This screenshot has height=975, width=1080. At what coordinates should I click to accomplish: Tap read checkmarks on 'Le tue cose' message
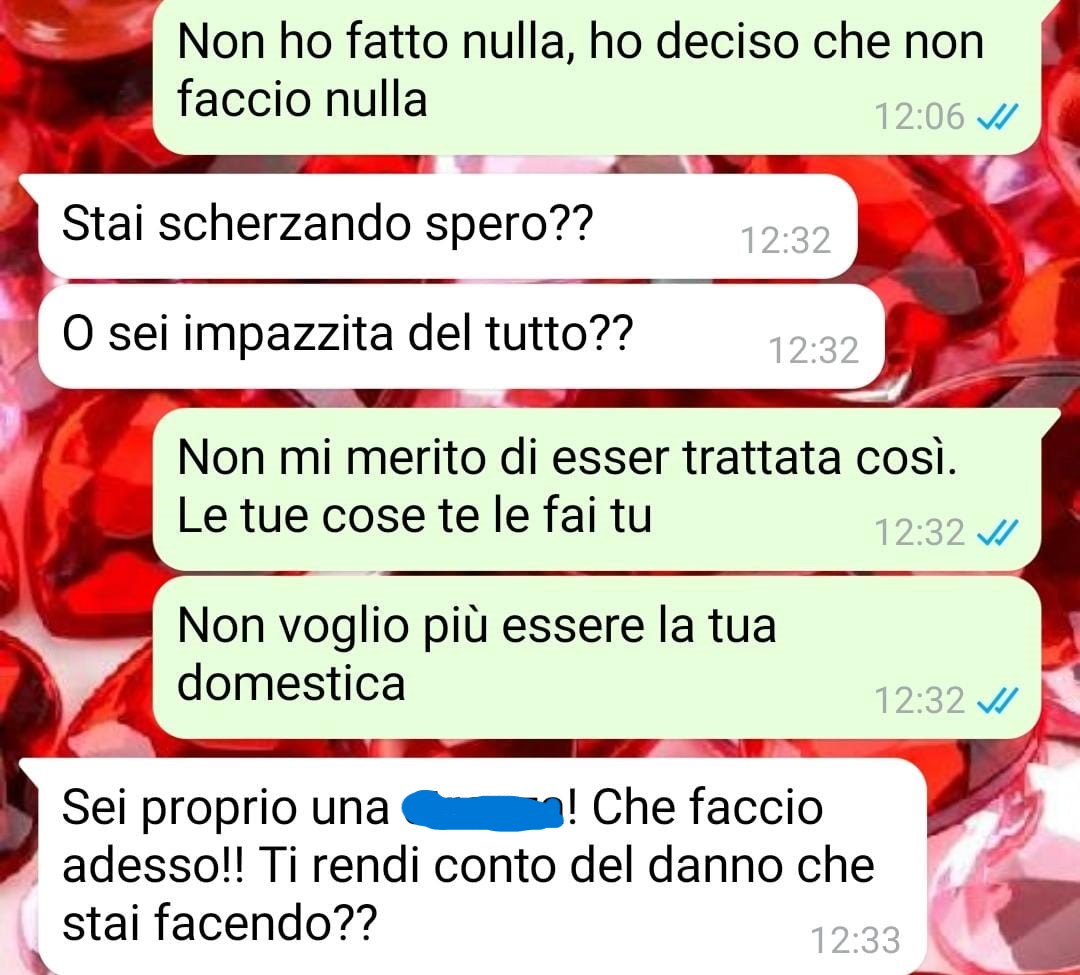tap(997, 532)
